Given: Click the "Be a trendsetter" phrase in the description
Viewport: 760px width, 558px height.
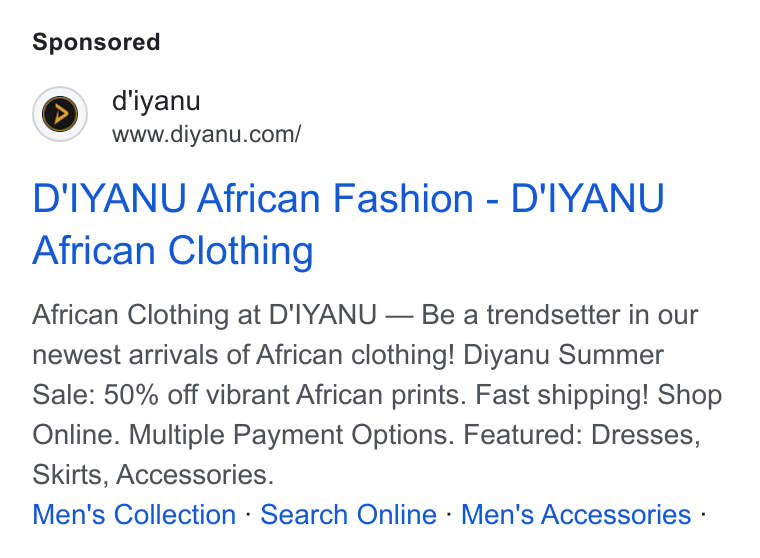Looking at the screenshot, I should point(521,315).
